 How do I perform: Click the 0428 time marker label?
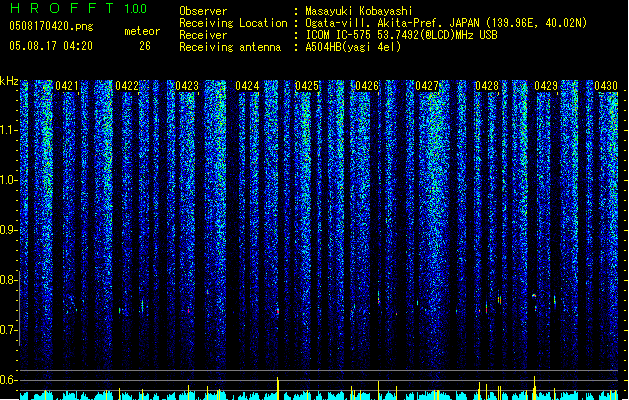(x=487, y=86)
